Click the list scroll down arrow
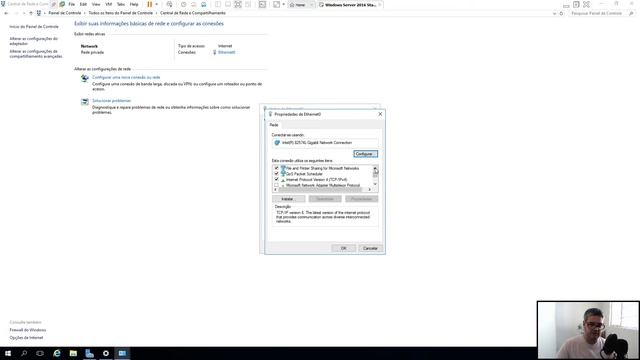The height and width of the screenshot is (360, 640). point(375,184)
